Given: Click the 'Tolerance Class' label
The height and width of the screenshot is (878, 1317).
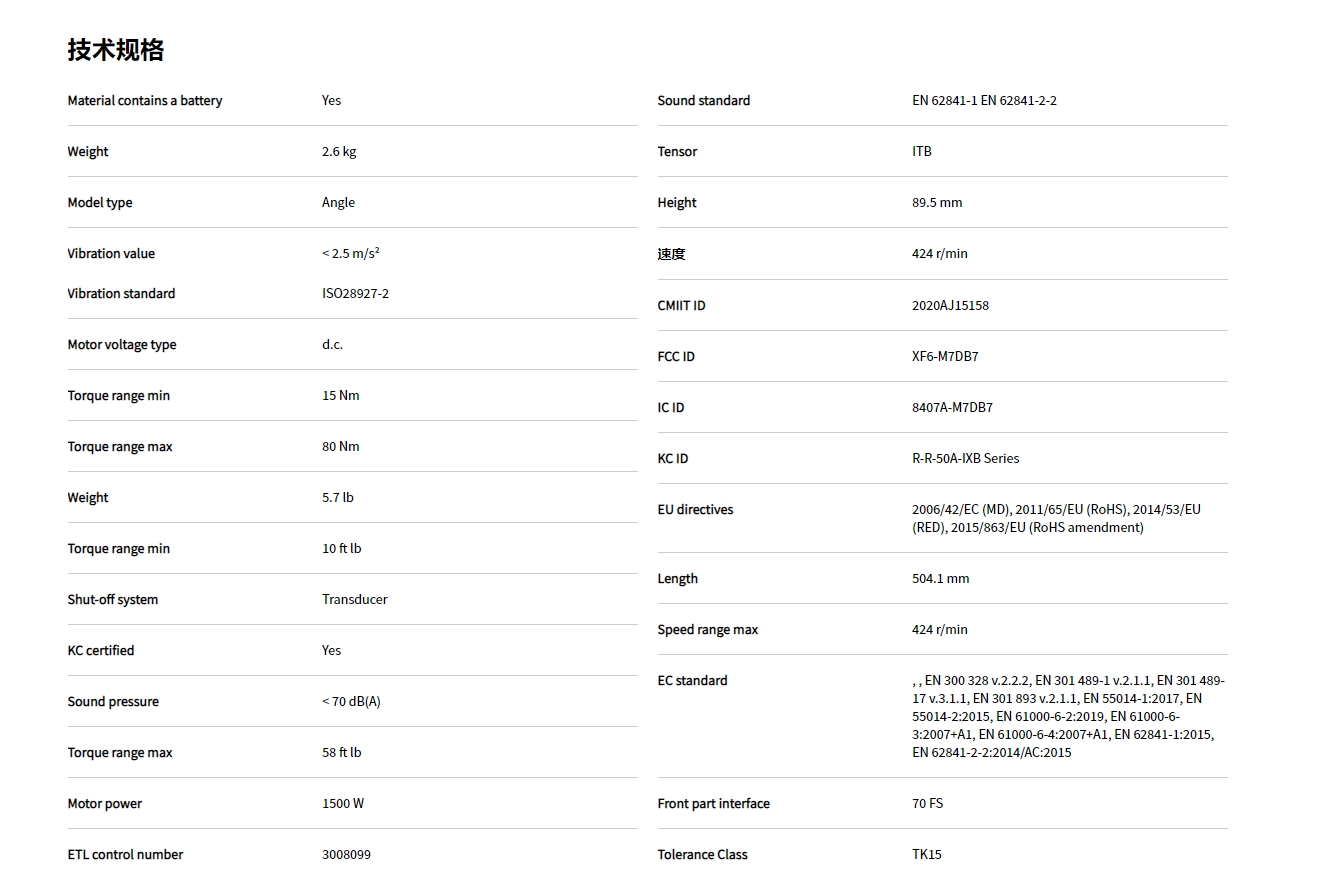Looking at the screenshot, I should 702,854.
